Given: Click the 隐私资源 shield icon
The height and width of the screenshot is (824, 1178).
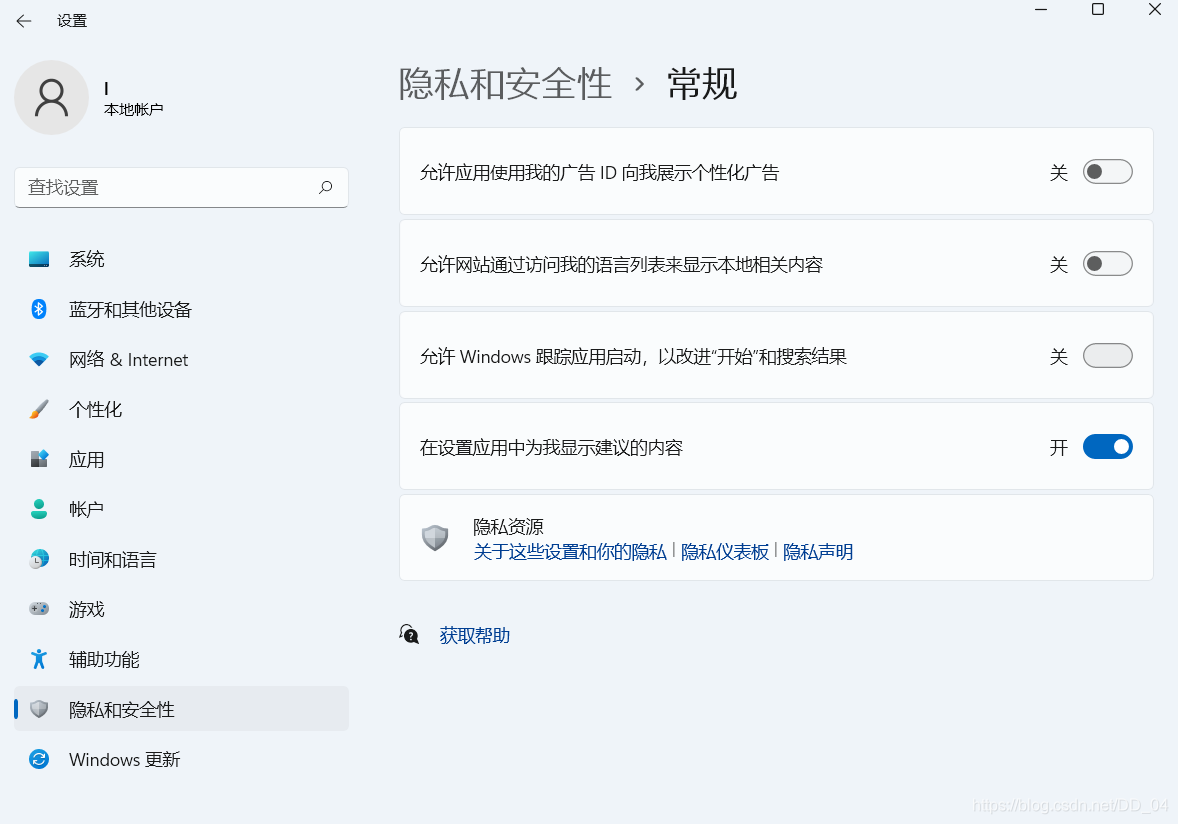Looking at the screenshot, I should click(x=435, y=537).
